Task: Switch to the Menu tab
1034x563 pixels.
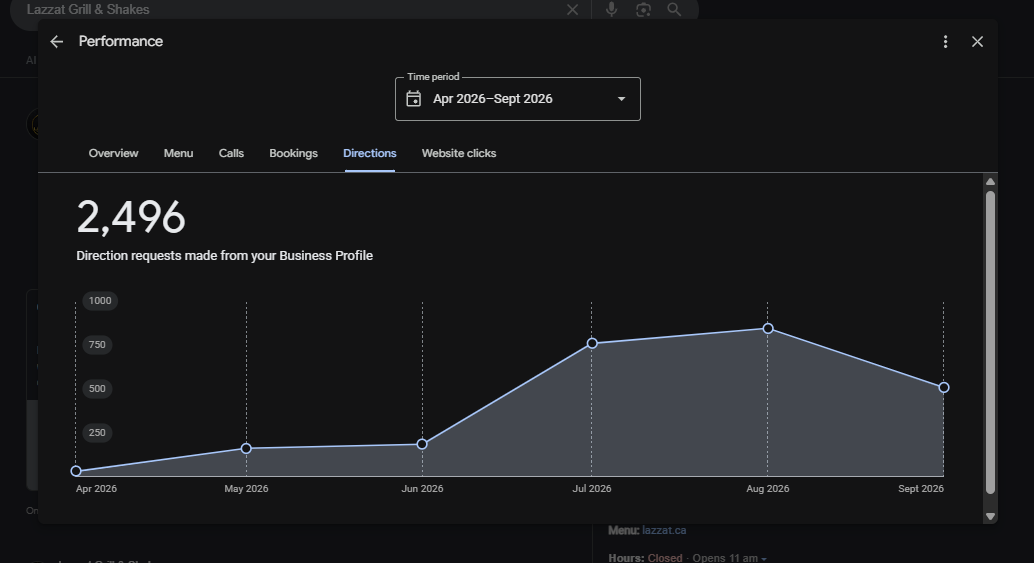Action: point(178,153)
